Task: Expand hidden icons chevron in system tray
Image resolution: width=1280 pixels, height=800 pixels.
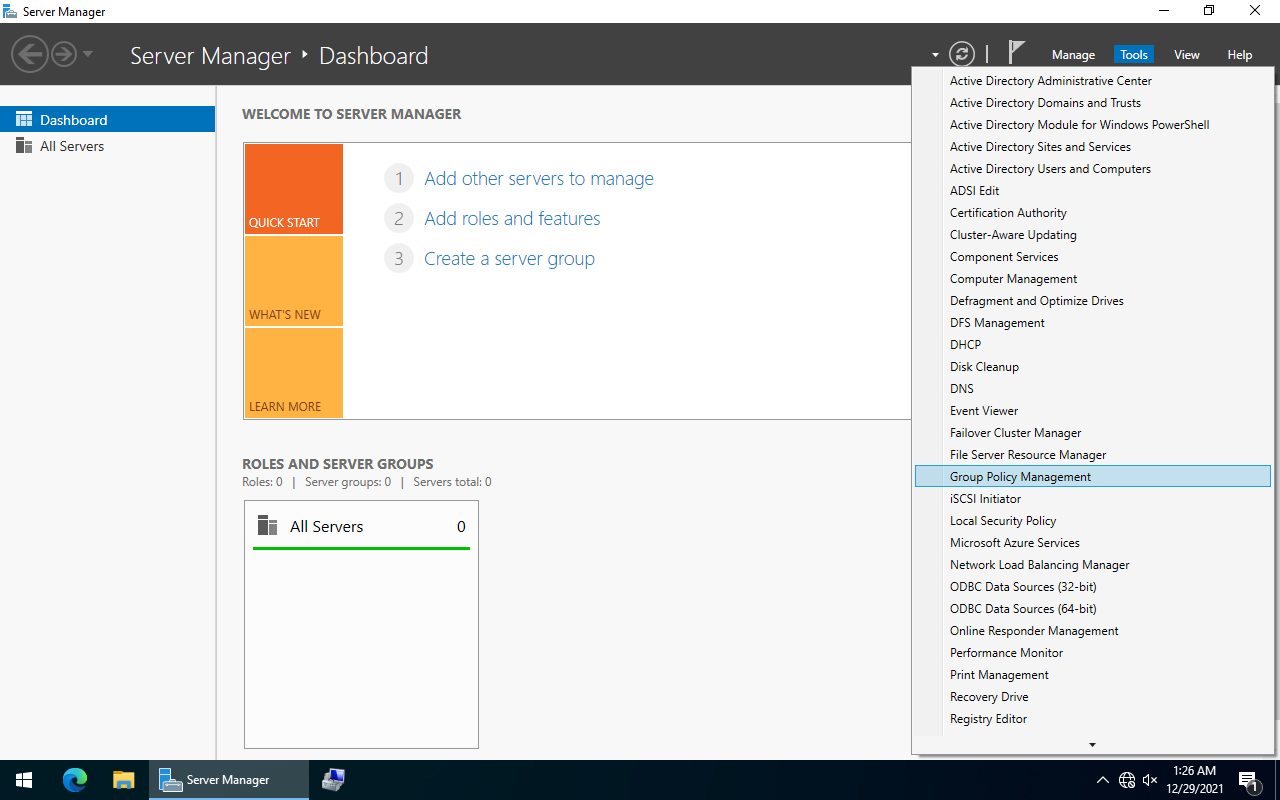Action: point(1102,779)
